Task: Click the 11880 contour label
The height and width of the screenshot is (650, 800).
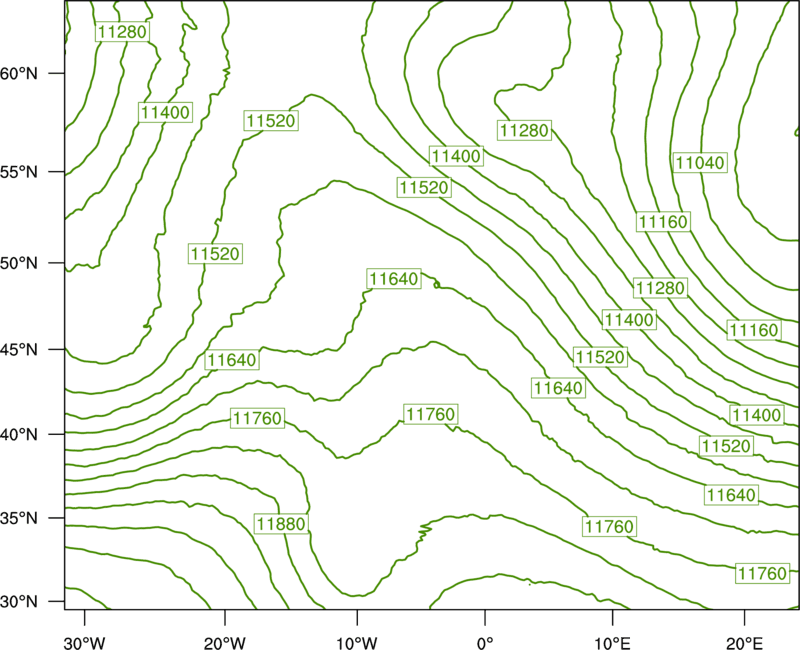Action: 281,523
